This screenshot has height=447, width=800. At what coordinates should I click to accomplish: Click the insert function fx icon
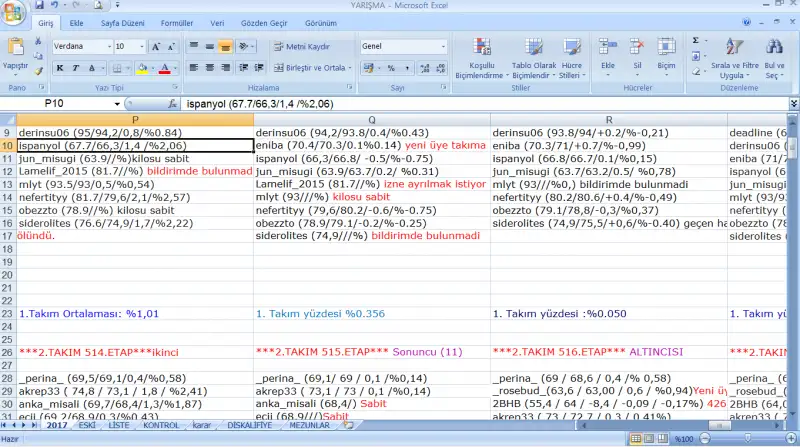(172, 103)
